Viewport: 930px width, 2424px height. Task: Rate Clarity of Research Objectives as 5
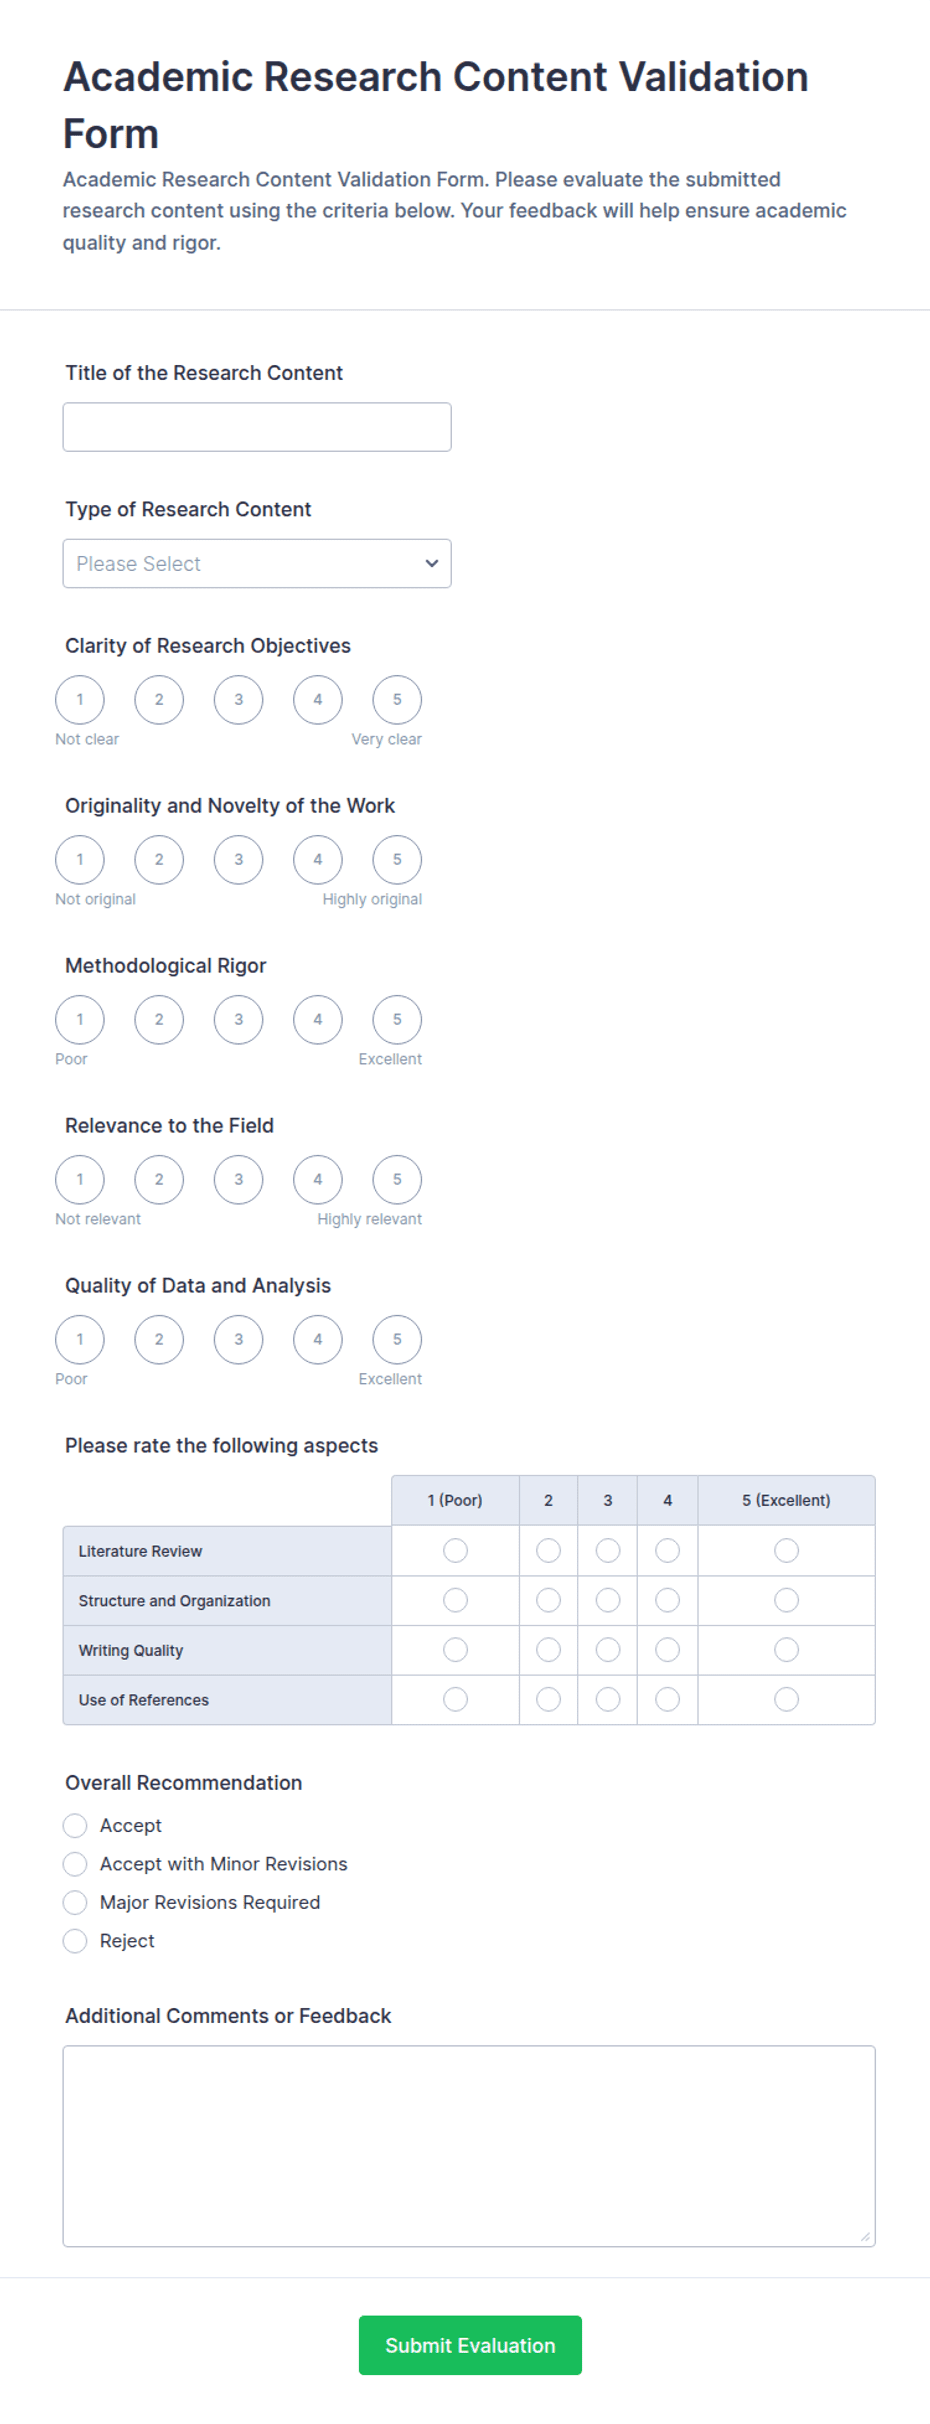tap(397, 700)
